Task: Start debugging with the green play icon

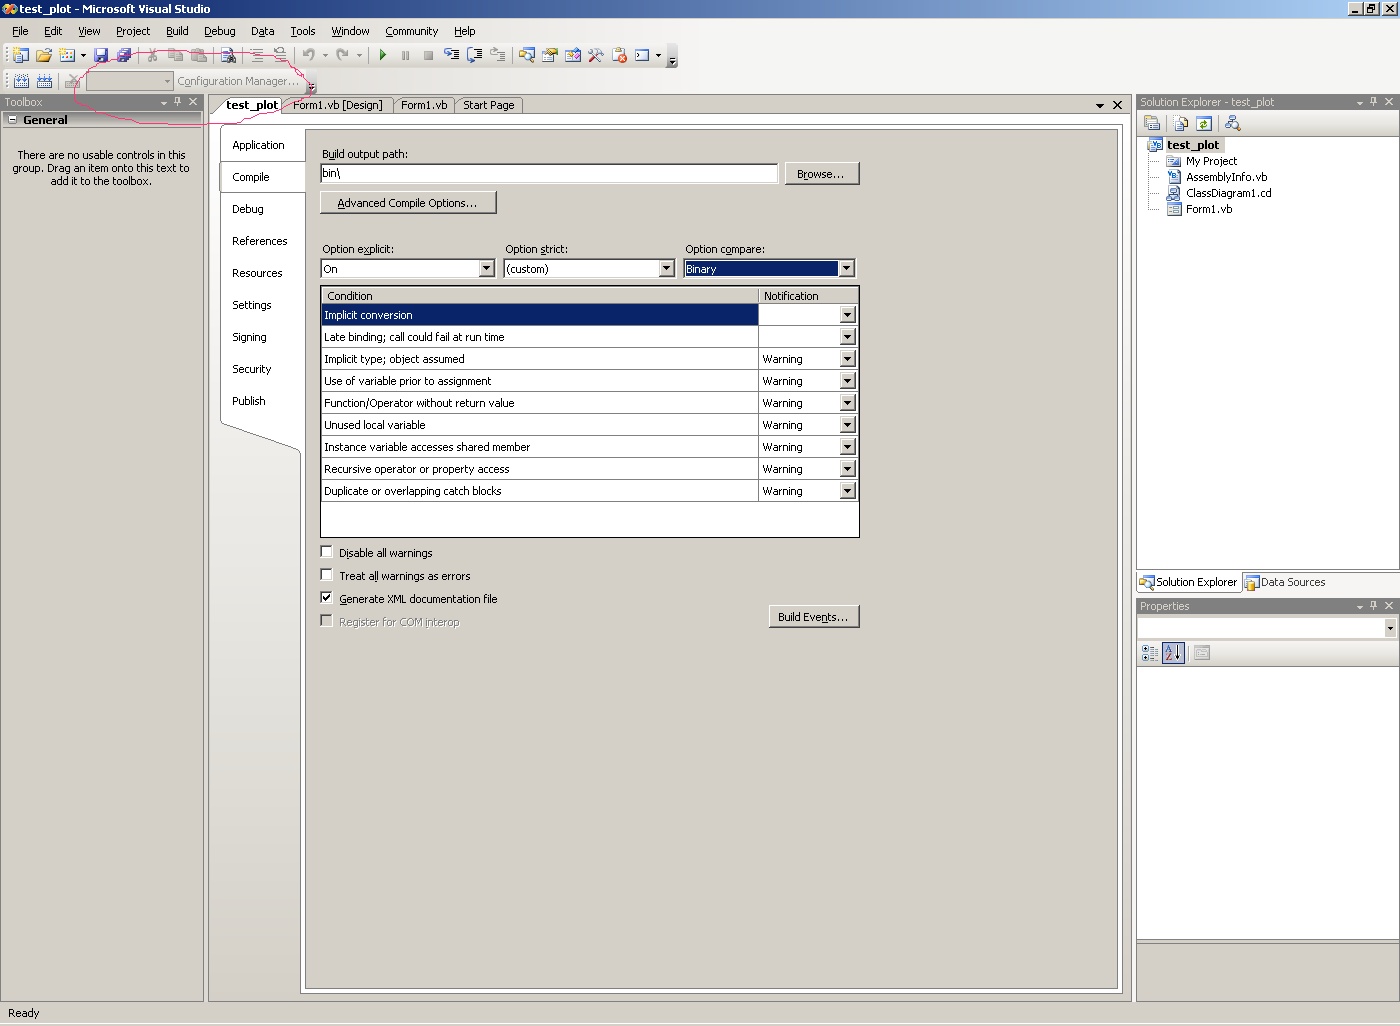Action: pyautogui.click(x=383, y=55)
